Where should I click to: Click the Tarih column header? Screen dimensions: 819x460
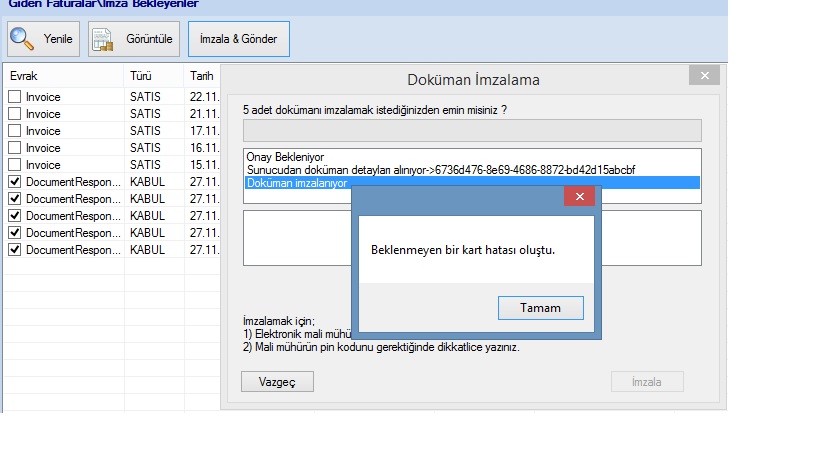pos(201,76)
